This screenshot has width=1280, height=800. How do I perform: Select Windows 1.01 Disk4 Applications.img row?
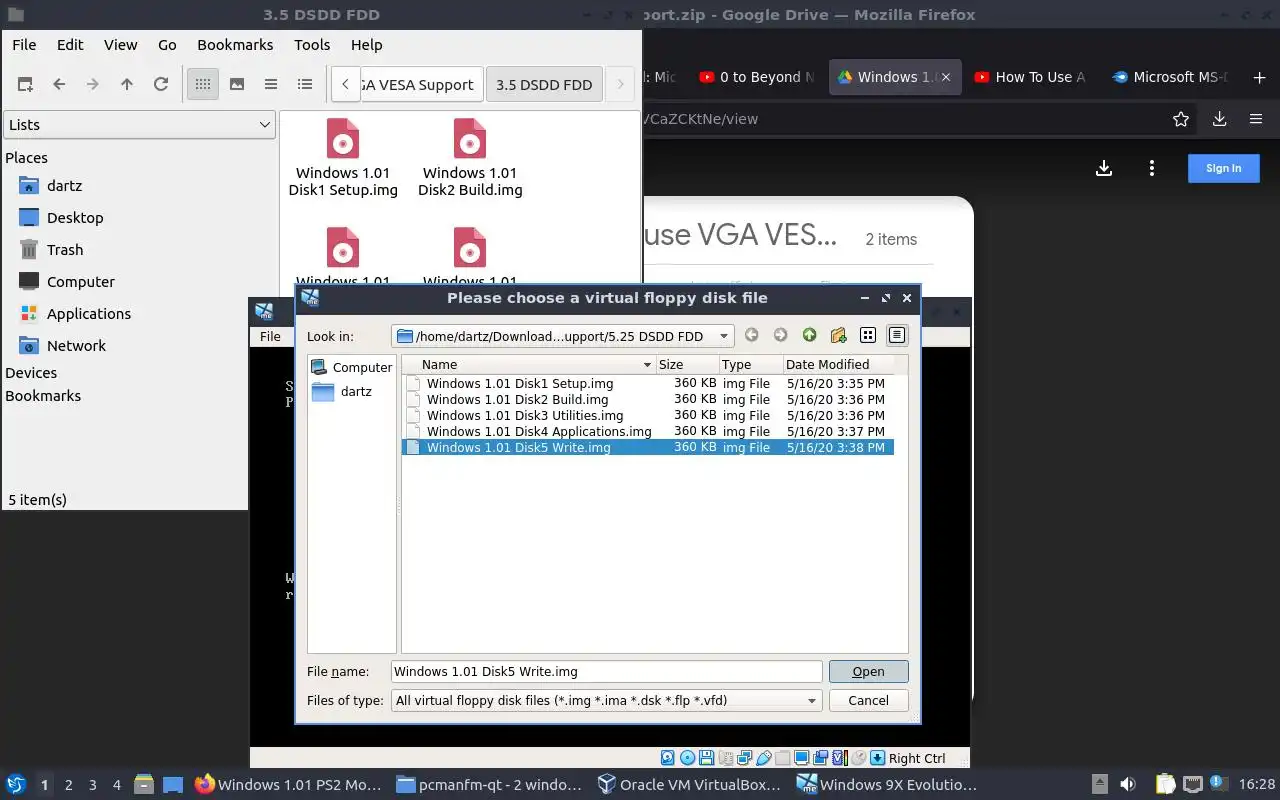(x=648, y=431)
